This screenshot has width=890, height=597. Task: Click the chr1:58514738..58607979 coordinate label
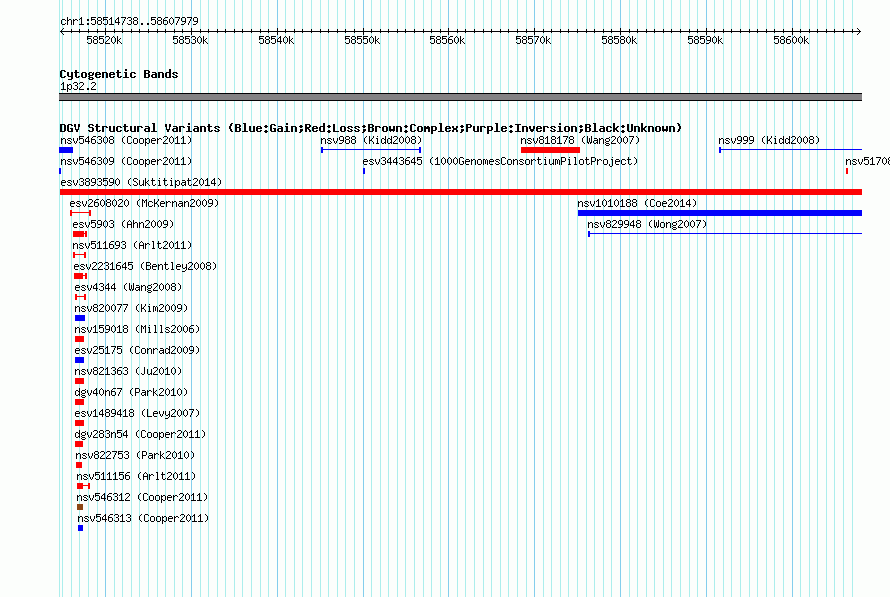[129, 22]
